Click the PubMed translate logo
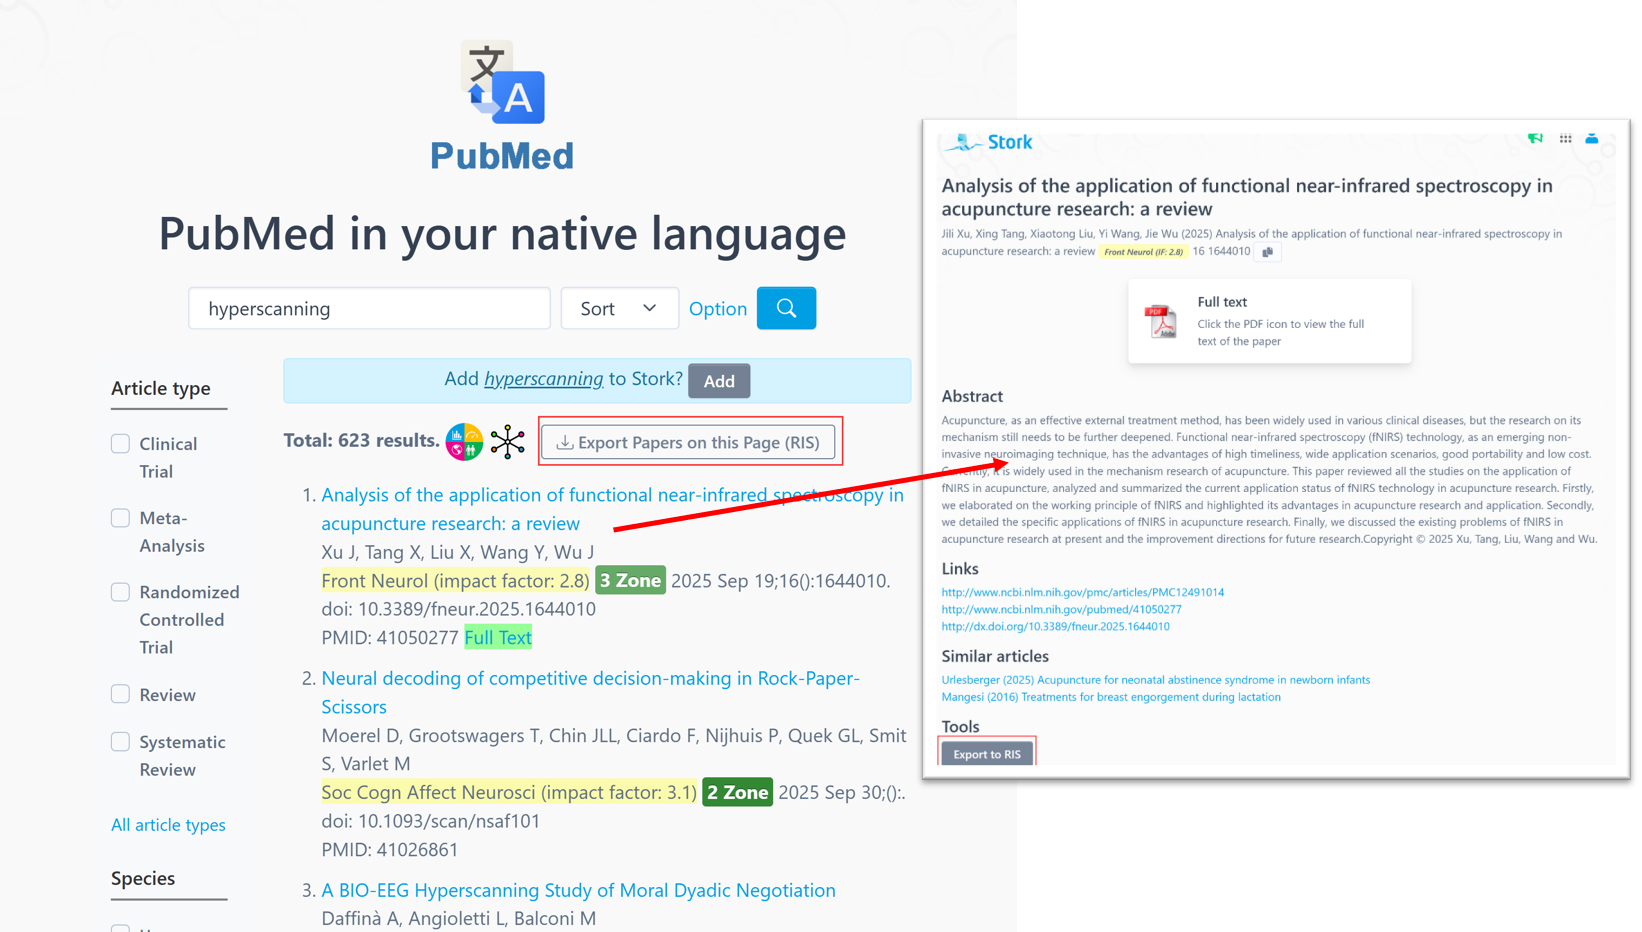The height and width of the screenshot is (932, 1642). pyautogui.click(x=502, y=83)
